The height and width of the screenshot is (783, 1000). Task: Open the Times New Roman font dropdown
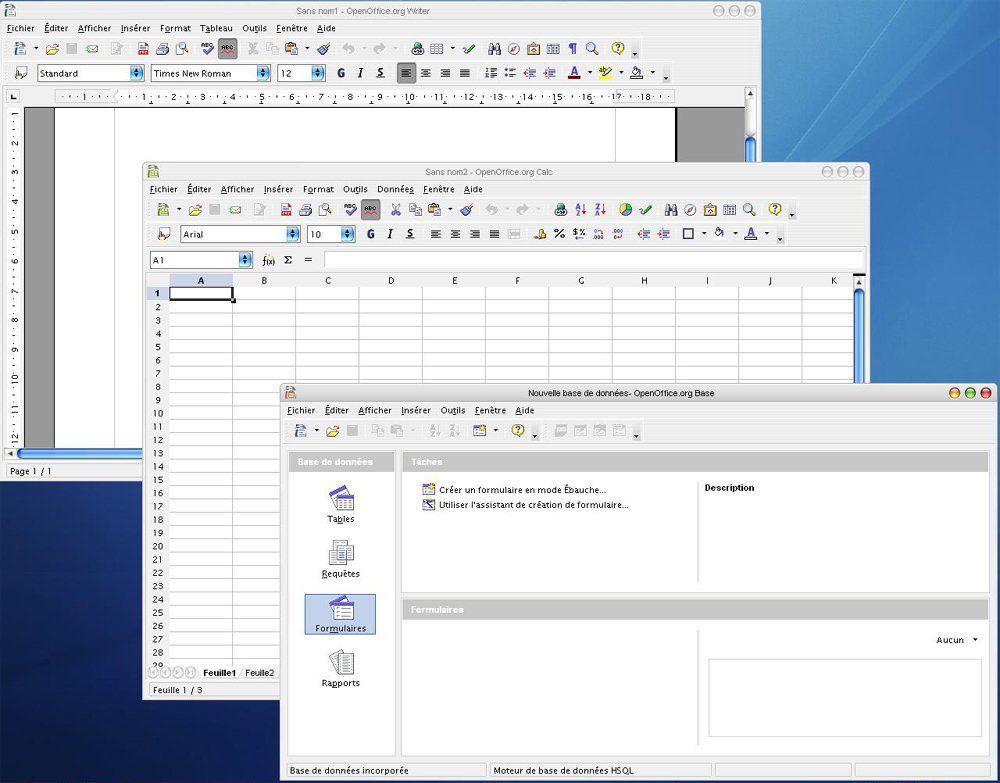click(x=263, y=73)
